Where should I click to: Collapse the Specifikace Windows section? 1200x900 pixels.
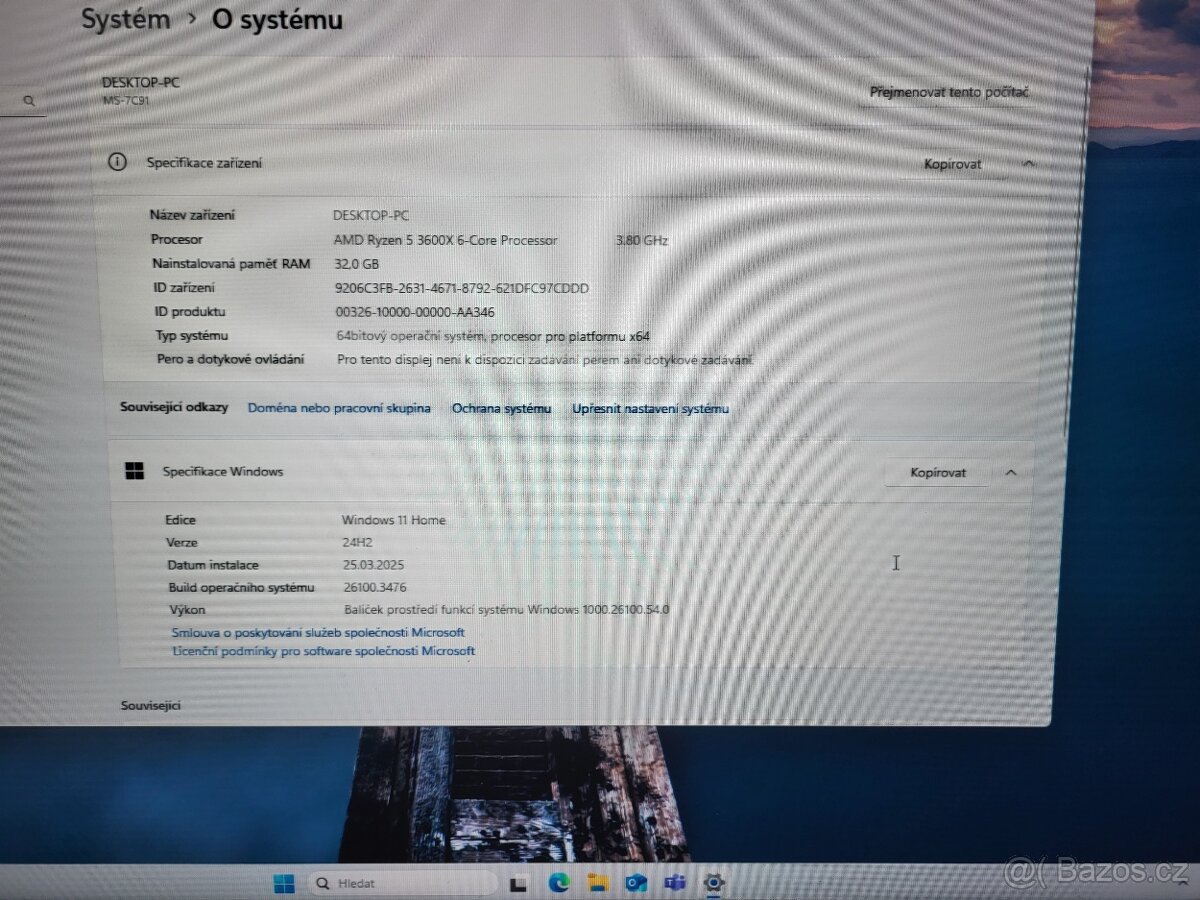pos(1011,472)
